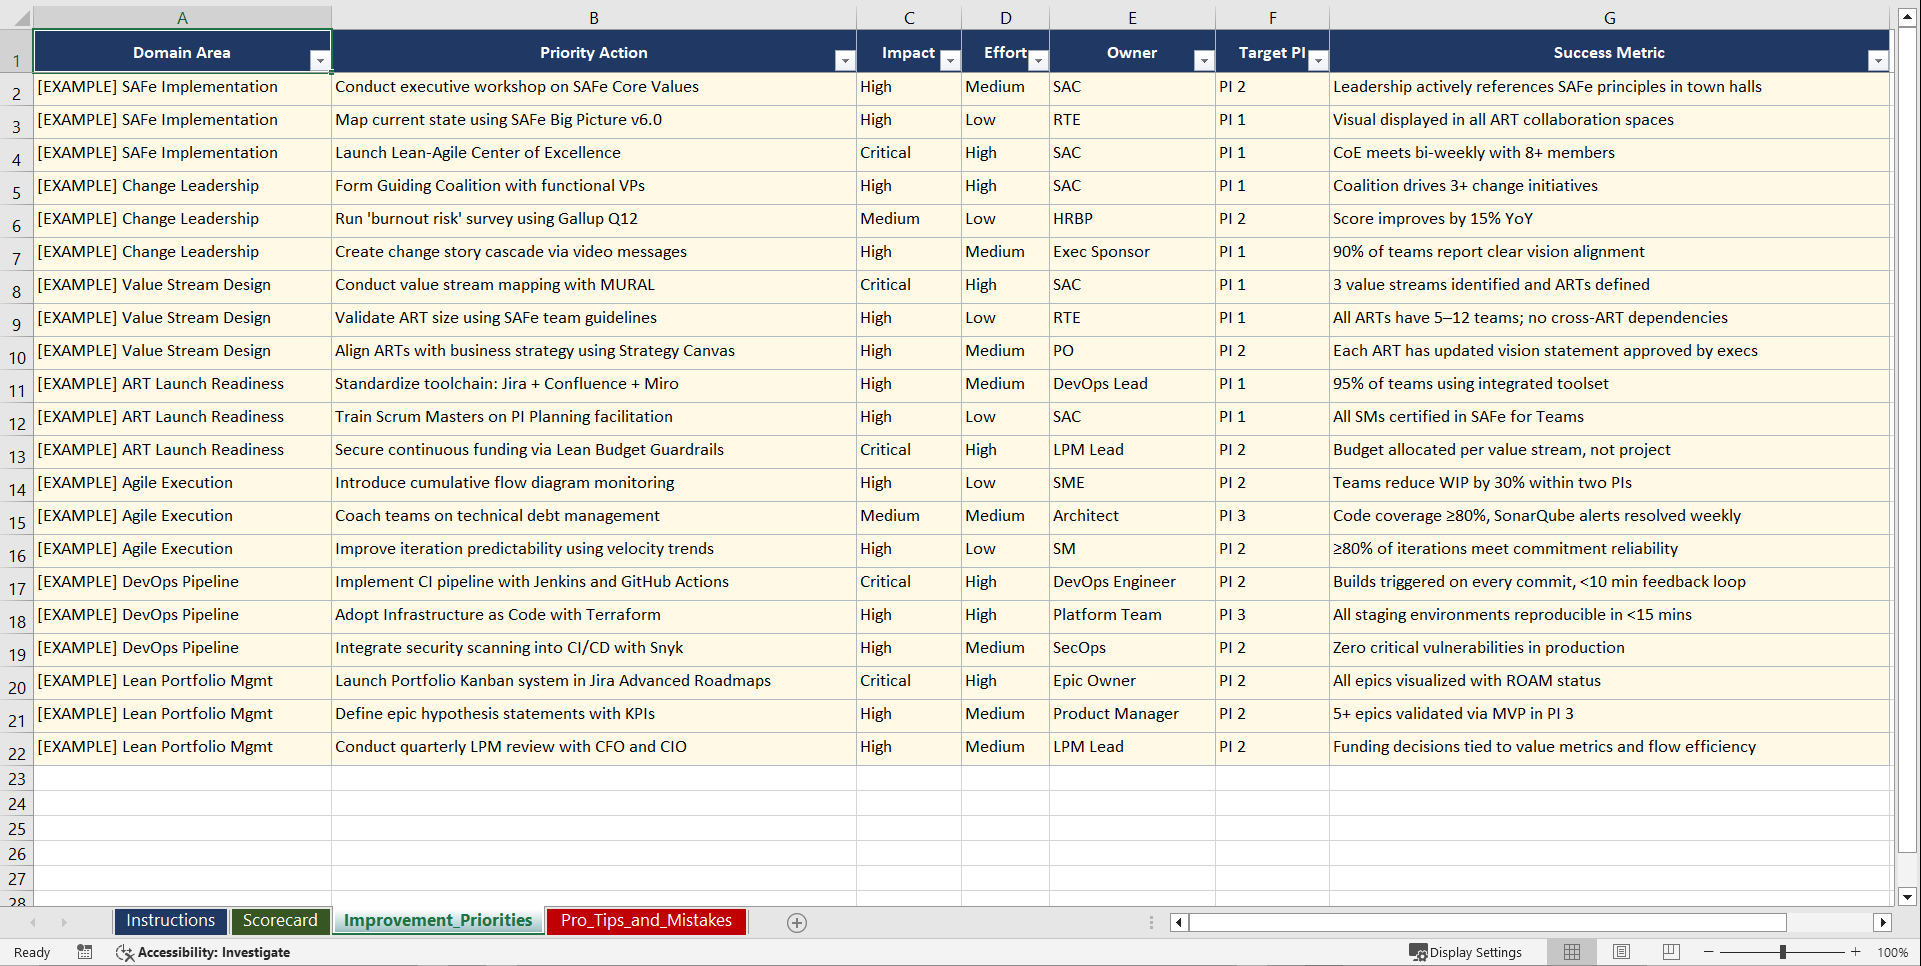Open the Effort column filter dropdown

click(x=1040, y=60)
